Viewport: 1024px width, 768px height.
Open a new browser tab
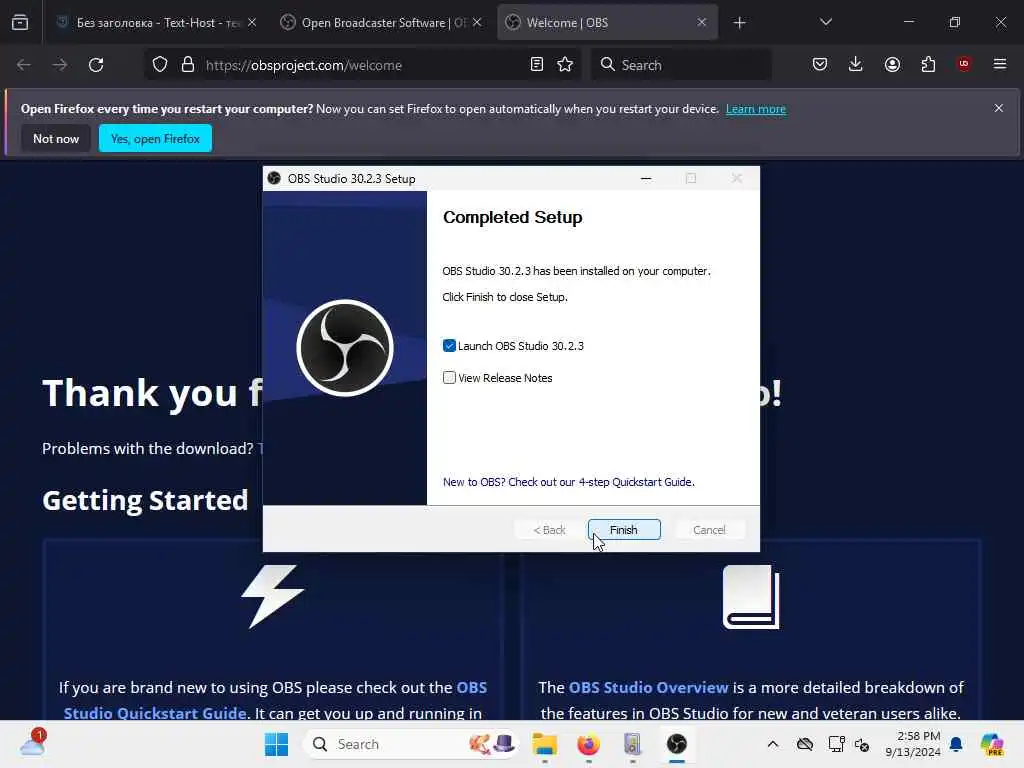[x=739, y=23]
